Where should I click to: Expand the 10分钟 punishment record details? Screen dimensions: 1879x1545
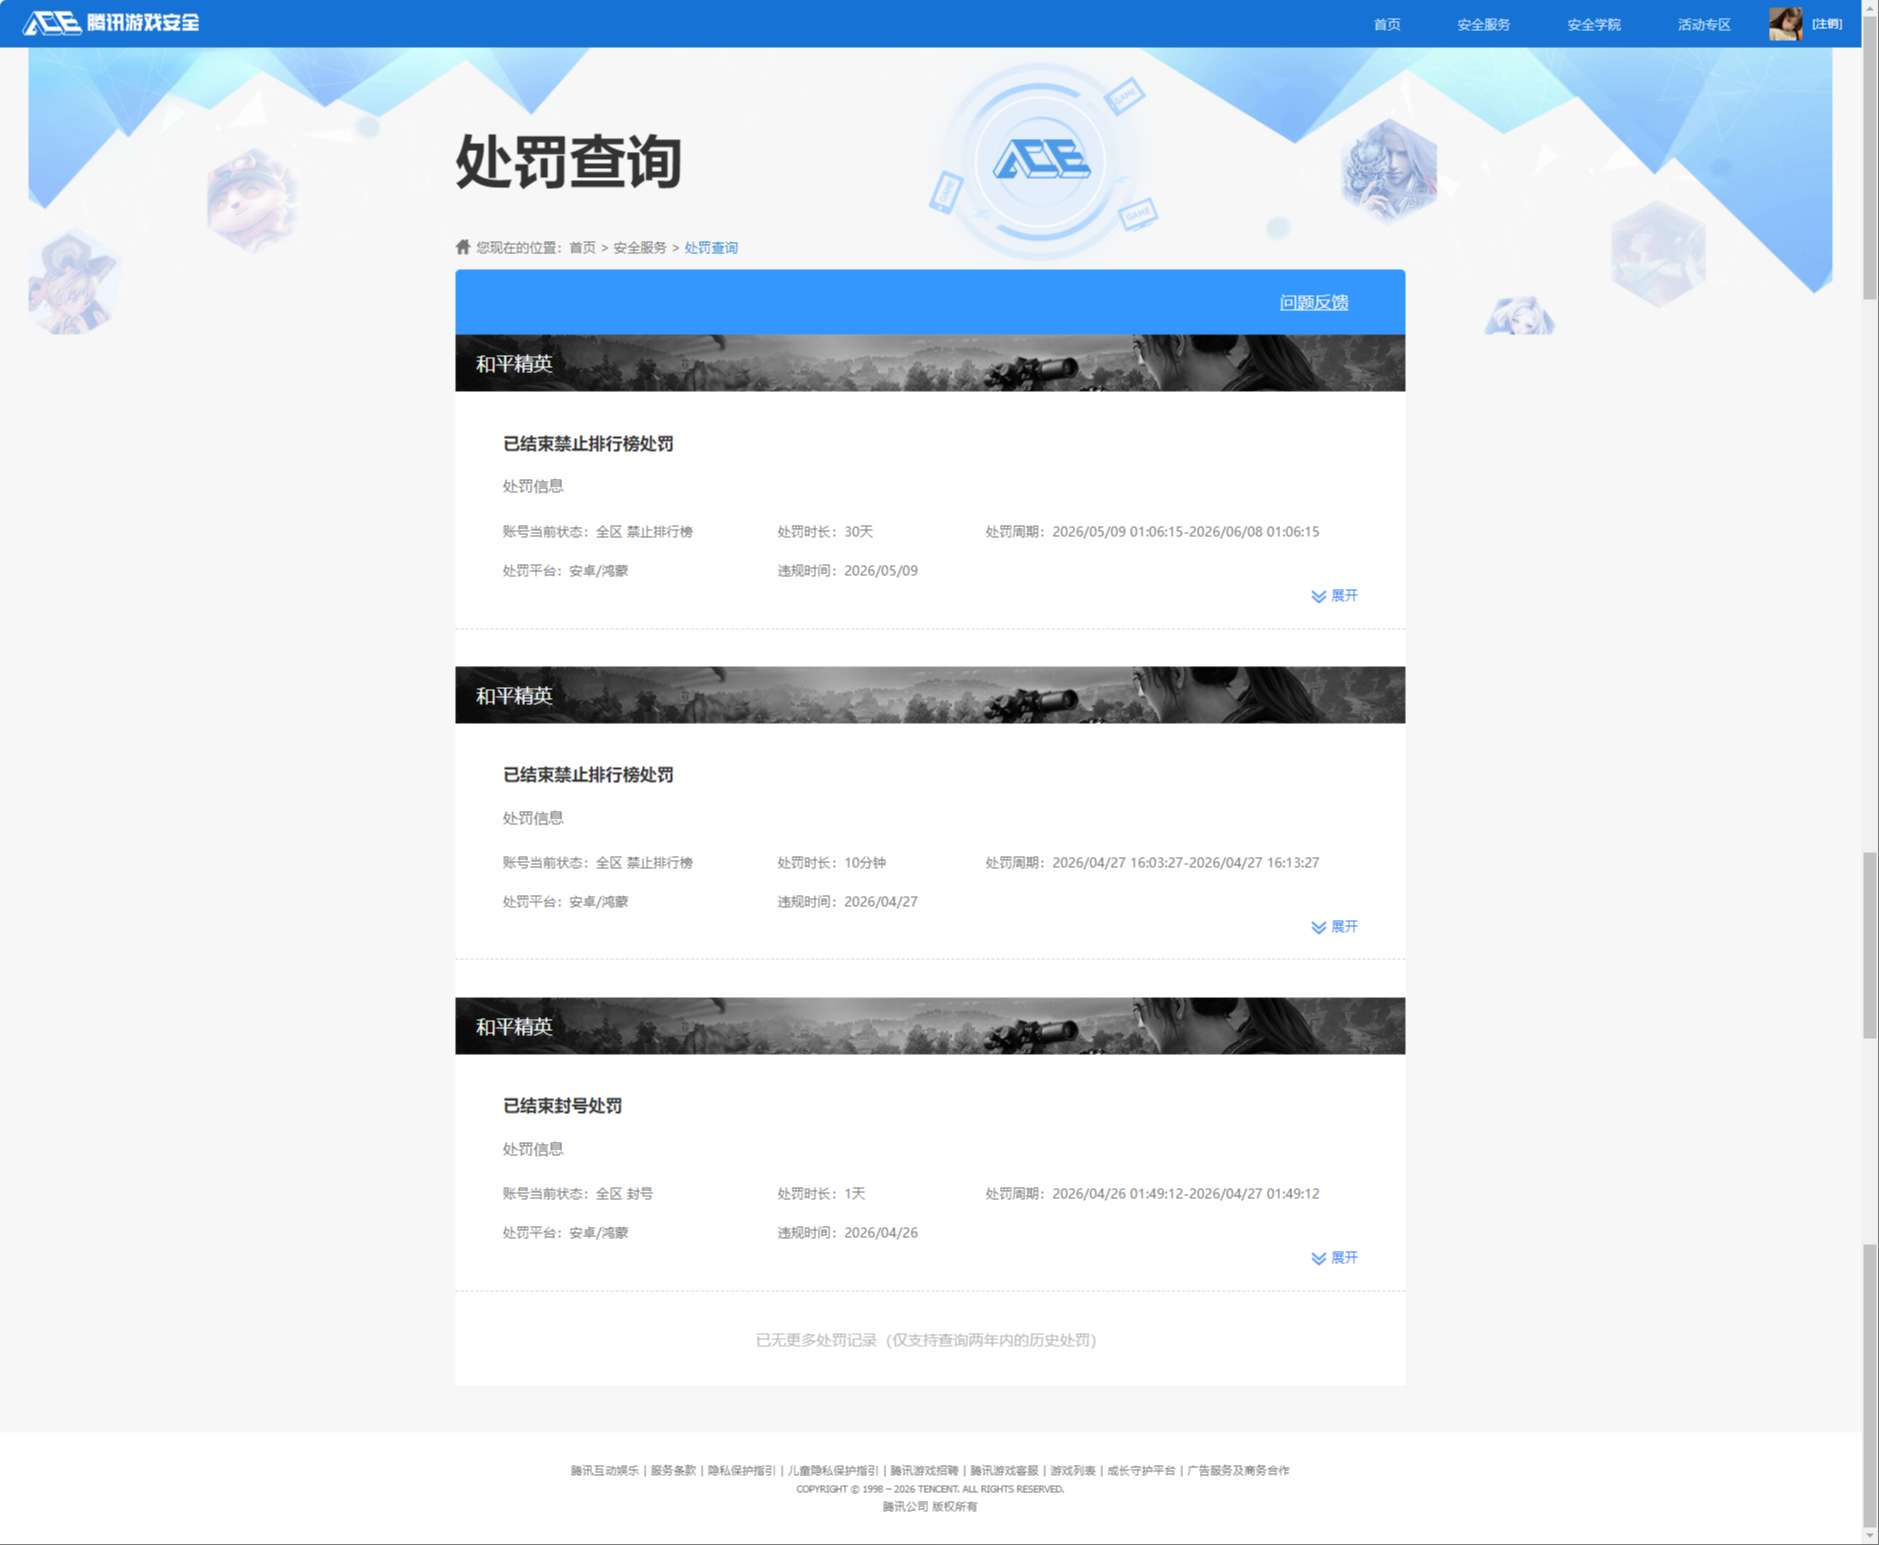coord(1334,927)
